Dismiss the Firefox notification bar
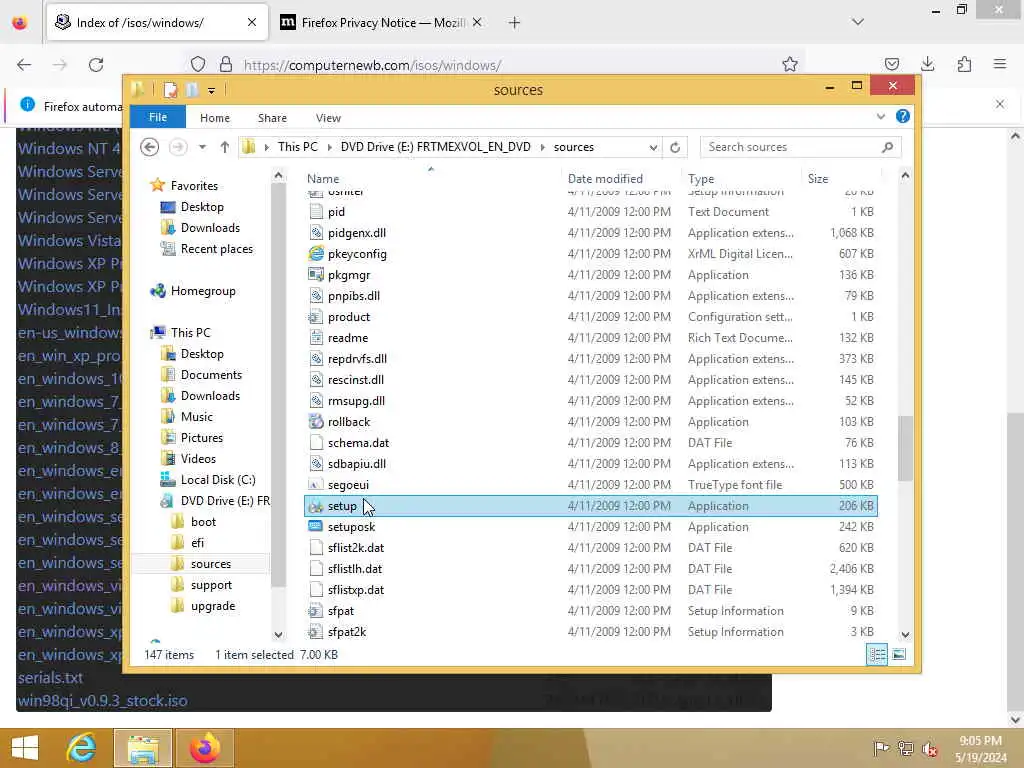This screenshot has height=768, width=1024. click(x=1000, y=104)
